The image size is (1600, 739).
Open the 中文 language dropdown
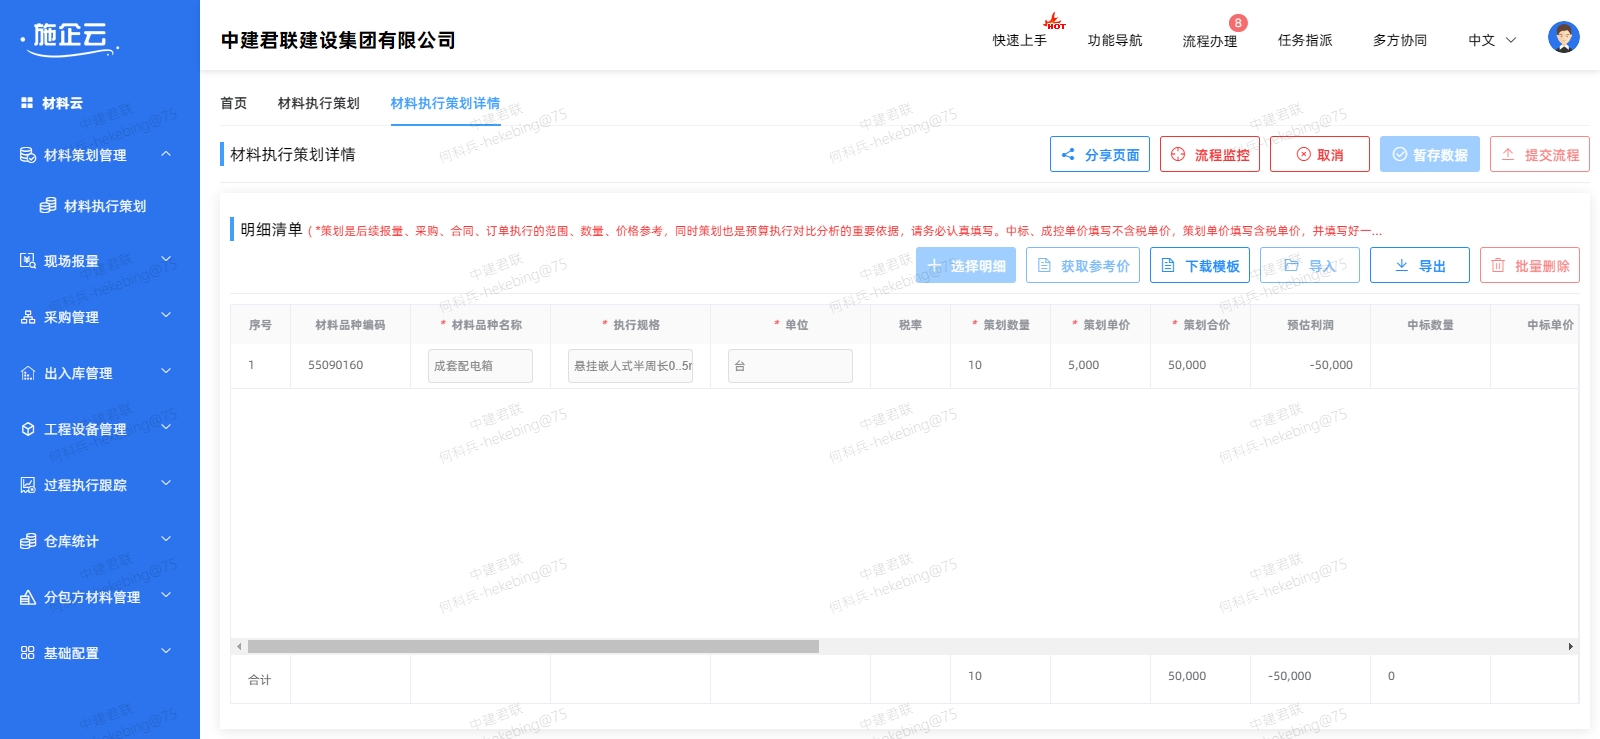pyautogui.click(x=1491, y=41)
